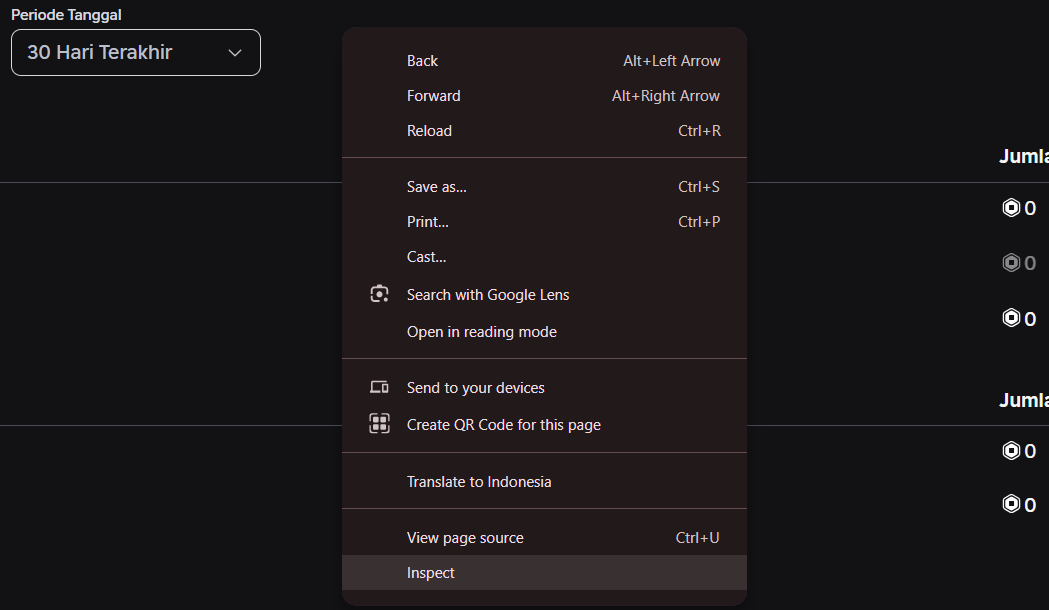Click the chevron on the period selector
Screen dimensions: 1049x610
[236, 52]
